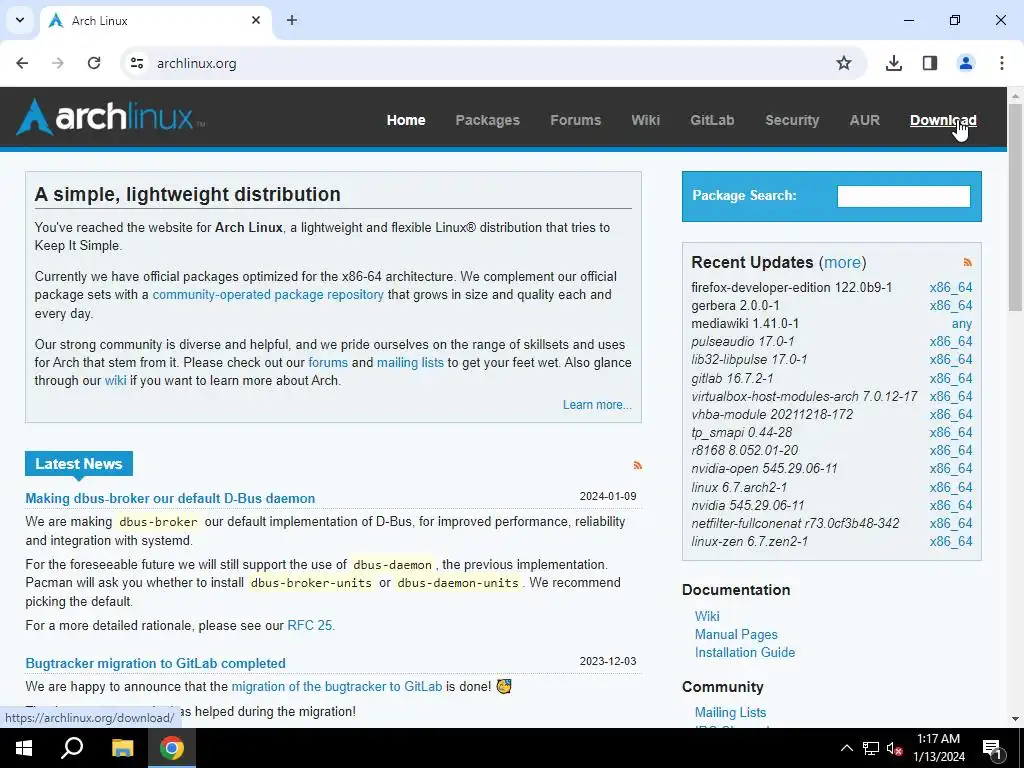Open the Windows Start menu
This screenshot has width=1024, height=768.
pos(24,748)
